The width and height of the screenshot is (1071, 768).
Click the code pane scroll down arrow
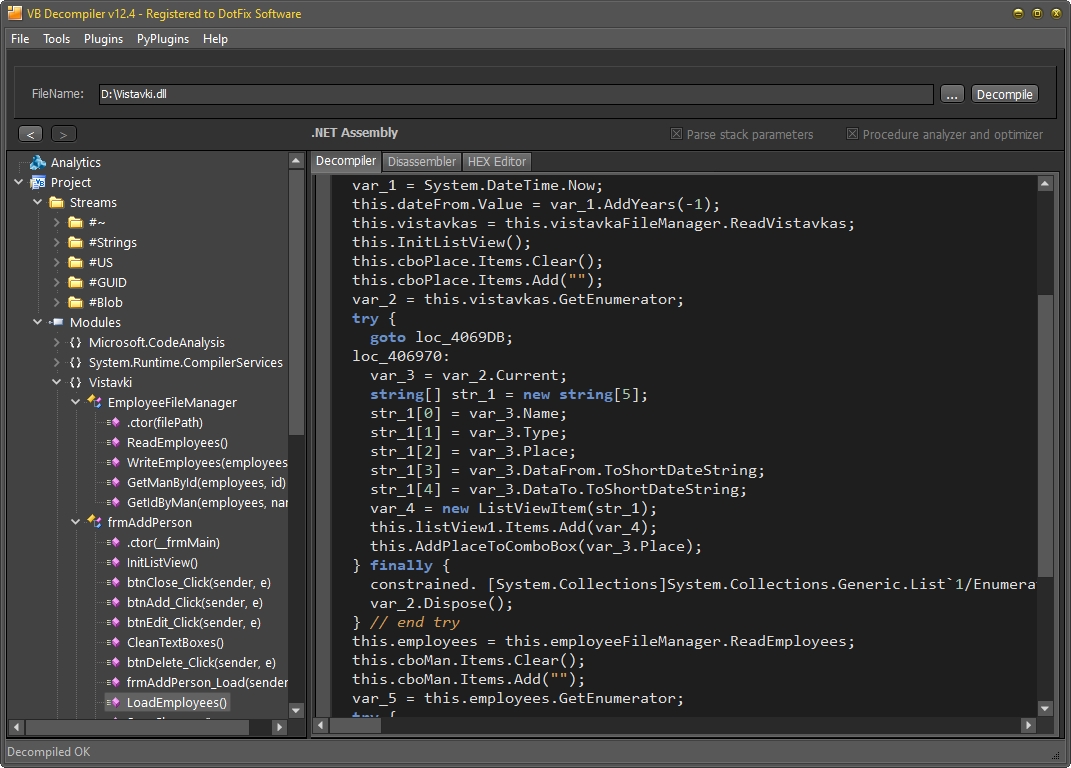[x=1044, y=709]
